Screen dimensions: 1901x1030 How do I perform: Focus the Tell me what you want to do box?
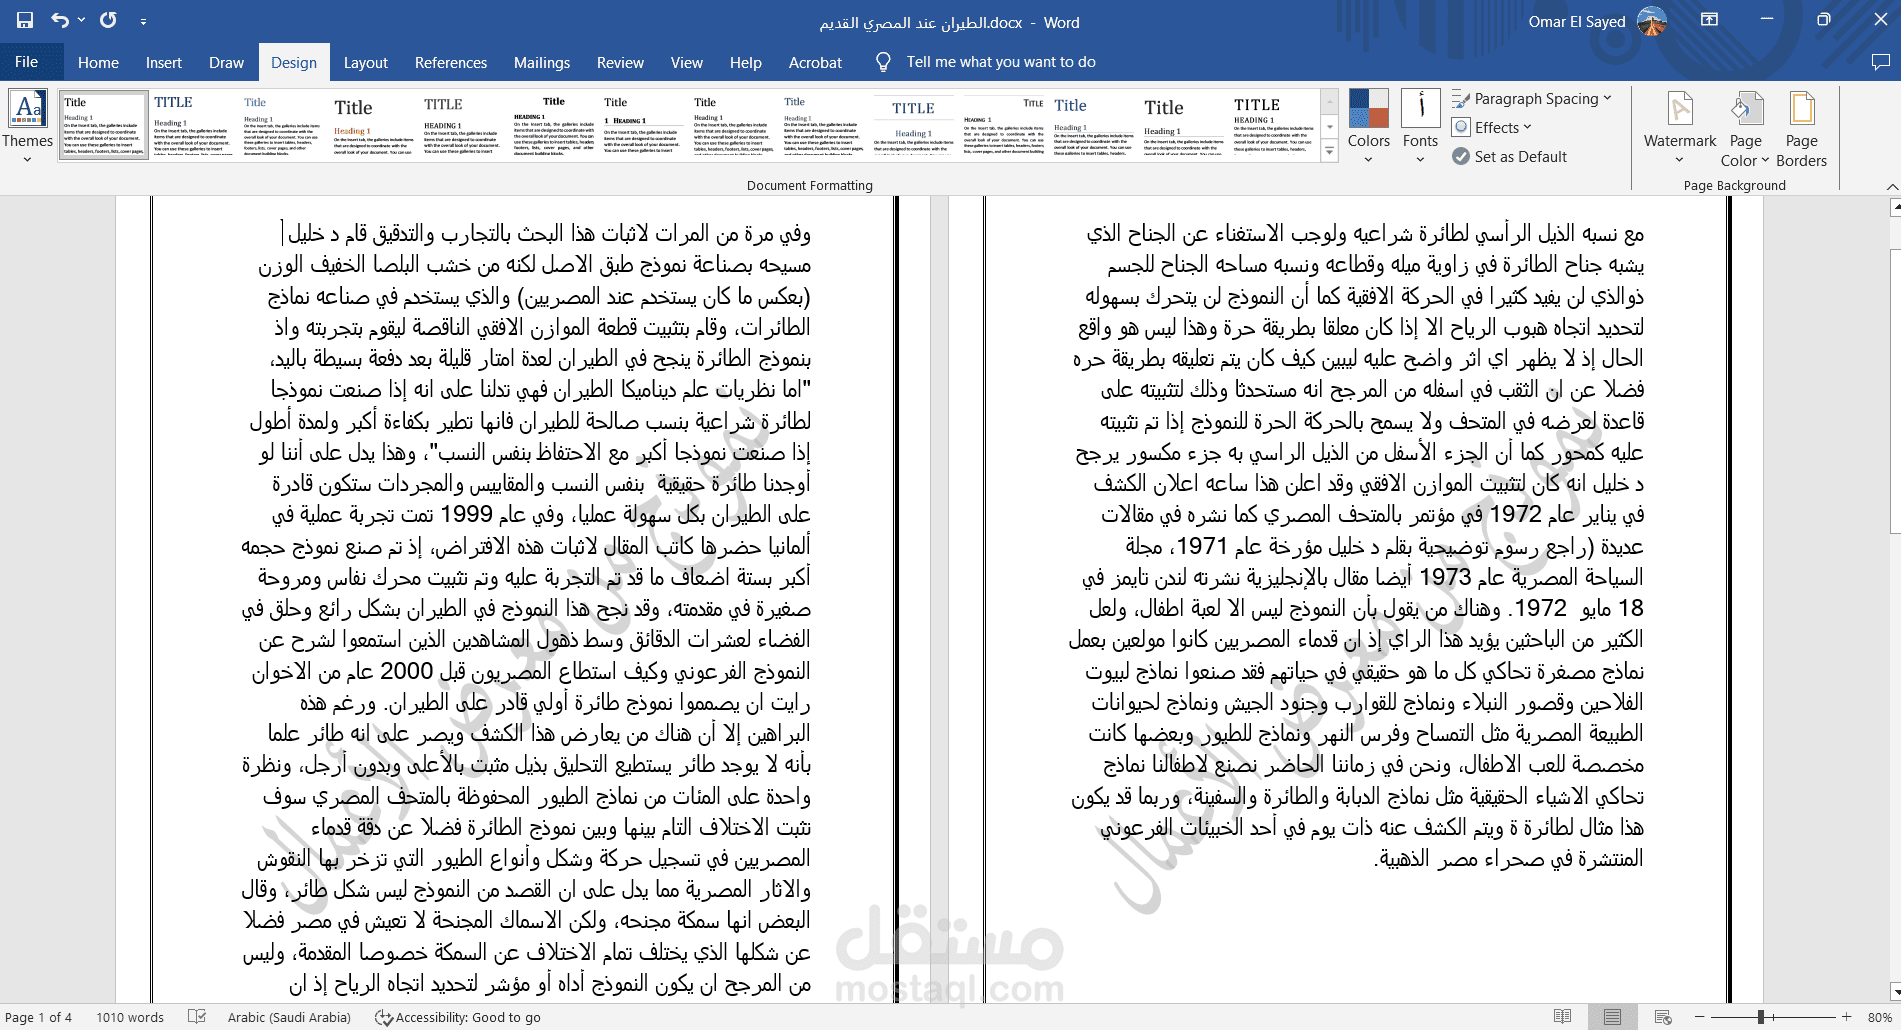tap(1001, 62)
